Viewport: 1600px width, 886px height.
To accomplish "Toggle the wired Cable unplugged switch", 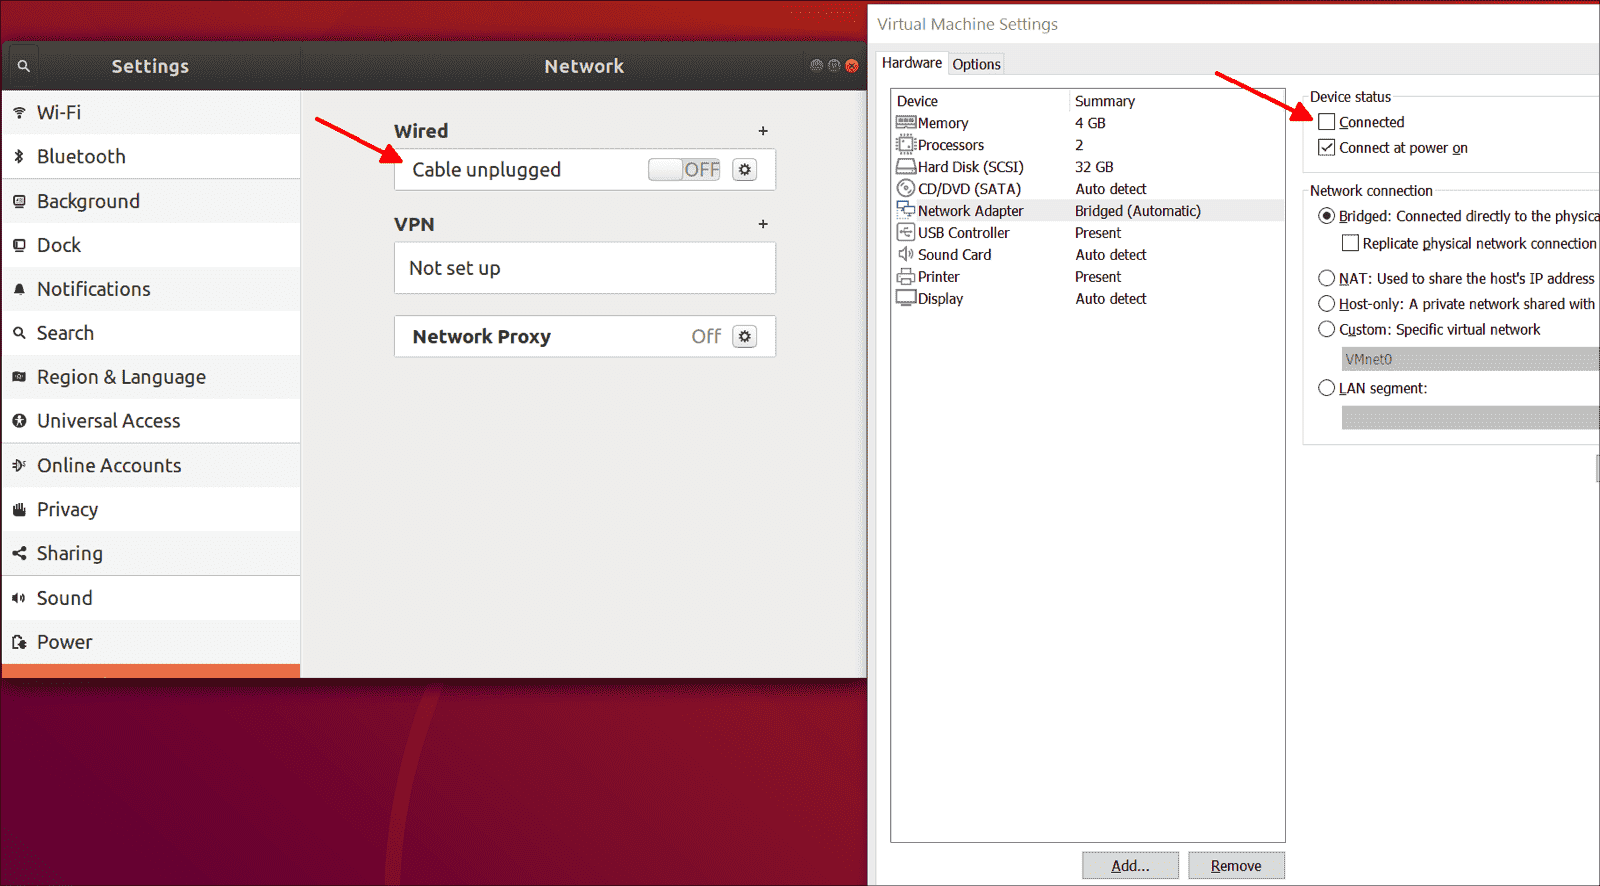I will point(685,170).
